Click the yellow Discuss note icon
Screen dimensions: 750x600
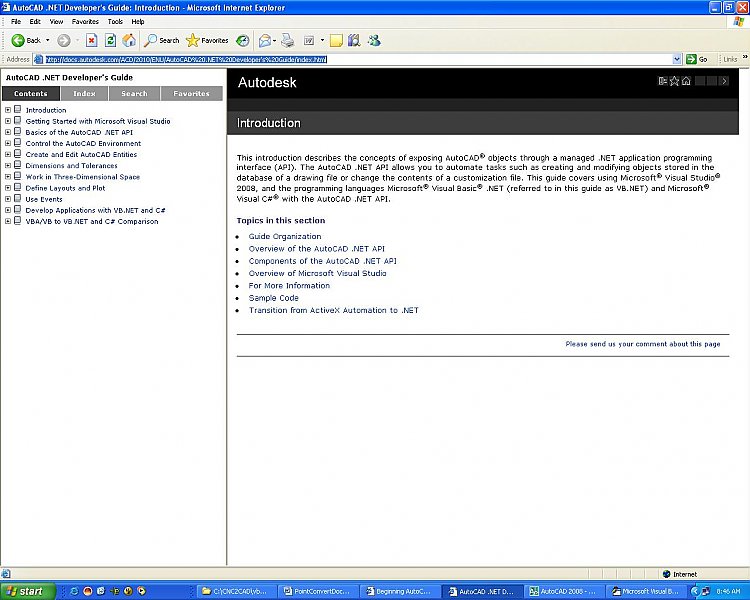point(336,41)
